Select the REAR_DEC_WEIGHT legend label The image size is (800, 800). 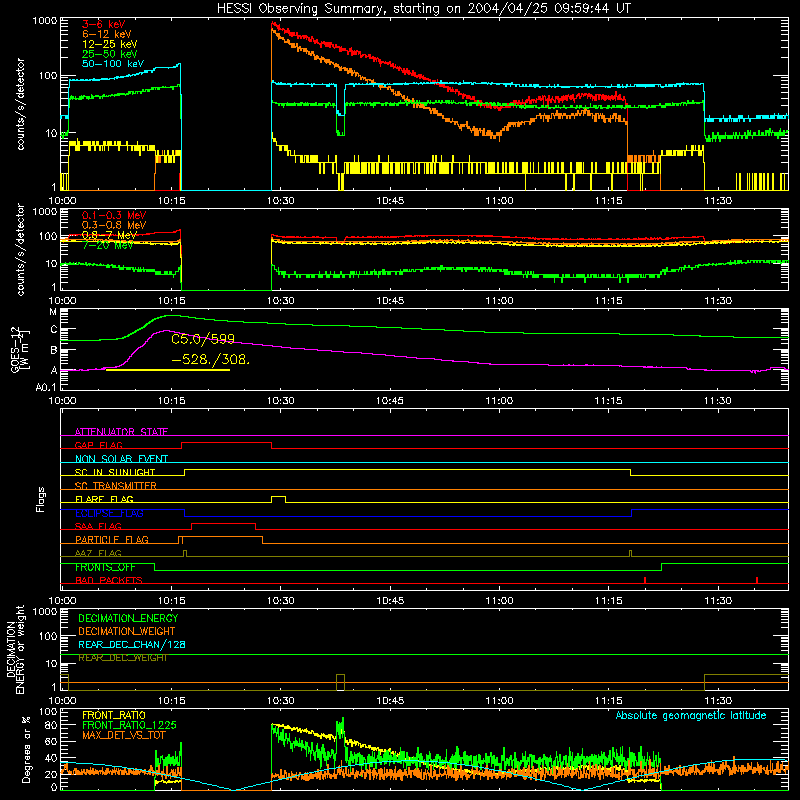122,658
